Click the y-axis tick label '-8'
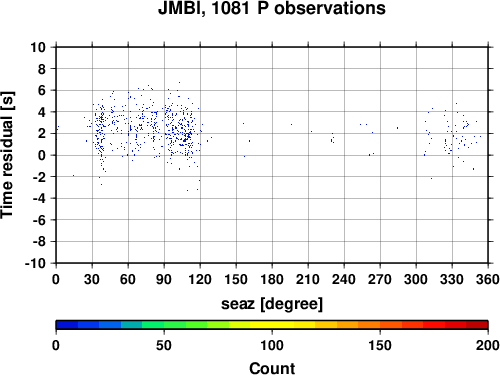 [x=39, y=241]
